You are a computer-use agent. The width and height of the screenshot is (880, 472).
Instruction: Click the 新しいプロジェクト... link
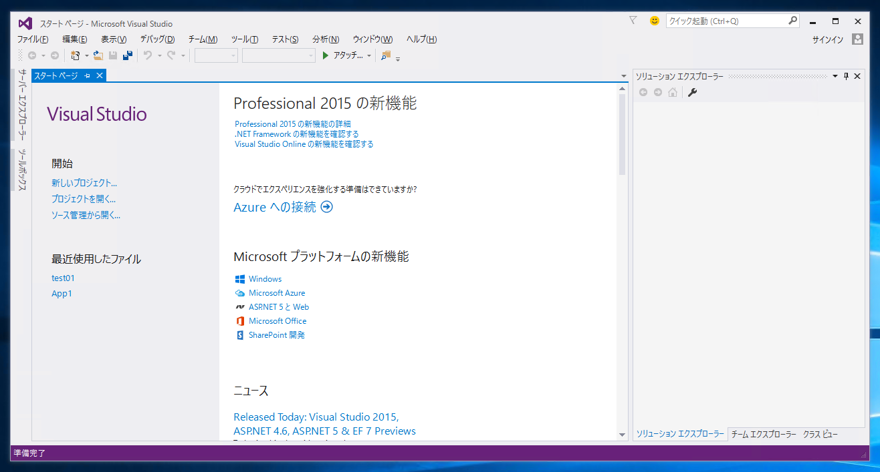click(84, 183)
